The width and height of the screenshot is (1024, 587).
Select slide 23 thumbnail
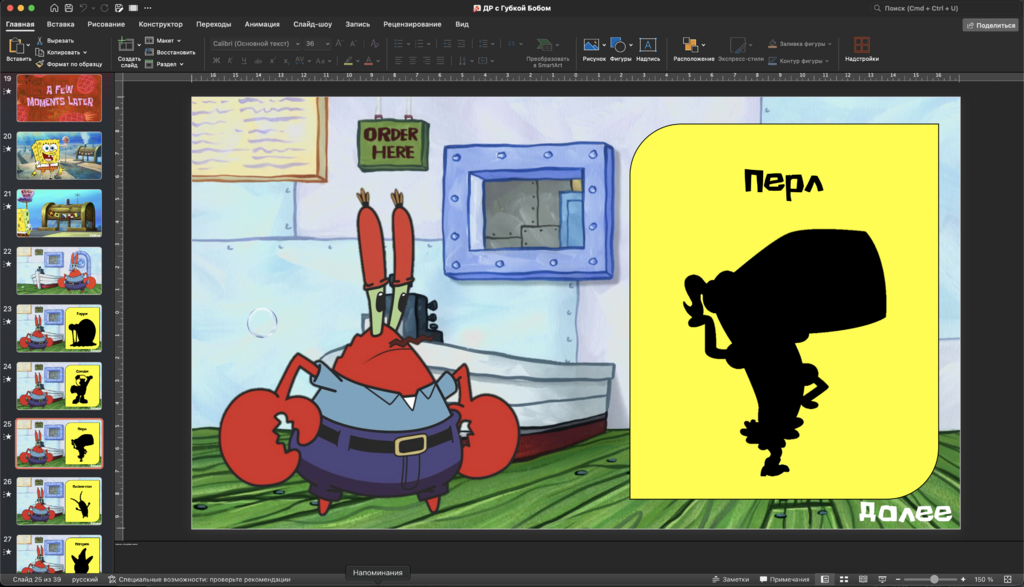[59, 328]
